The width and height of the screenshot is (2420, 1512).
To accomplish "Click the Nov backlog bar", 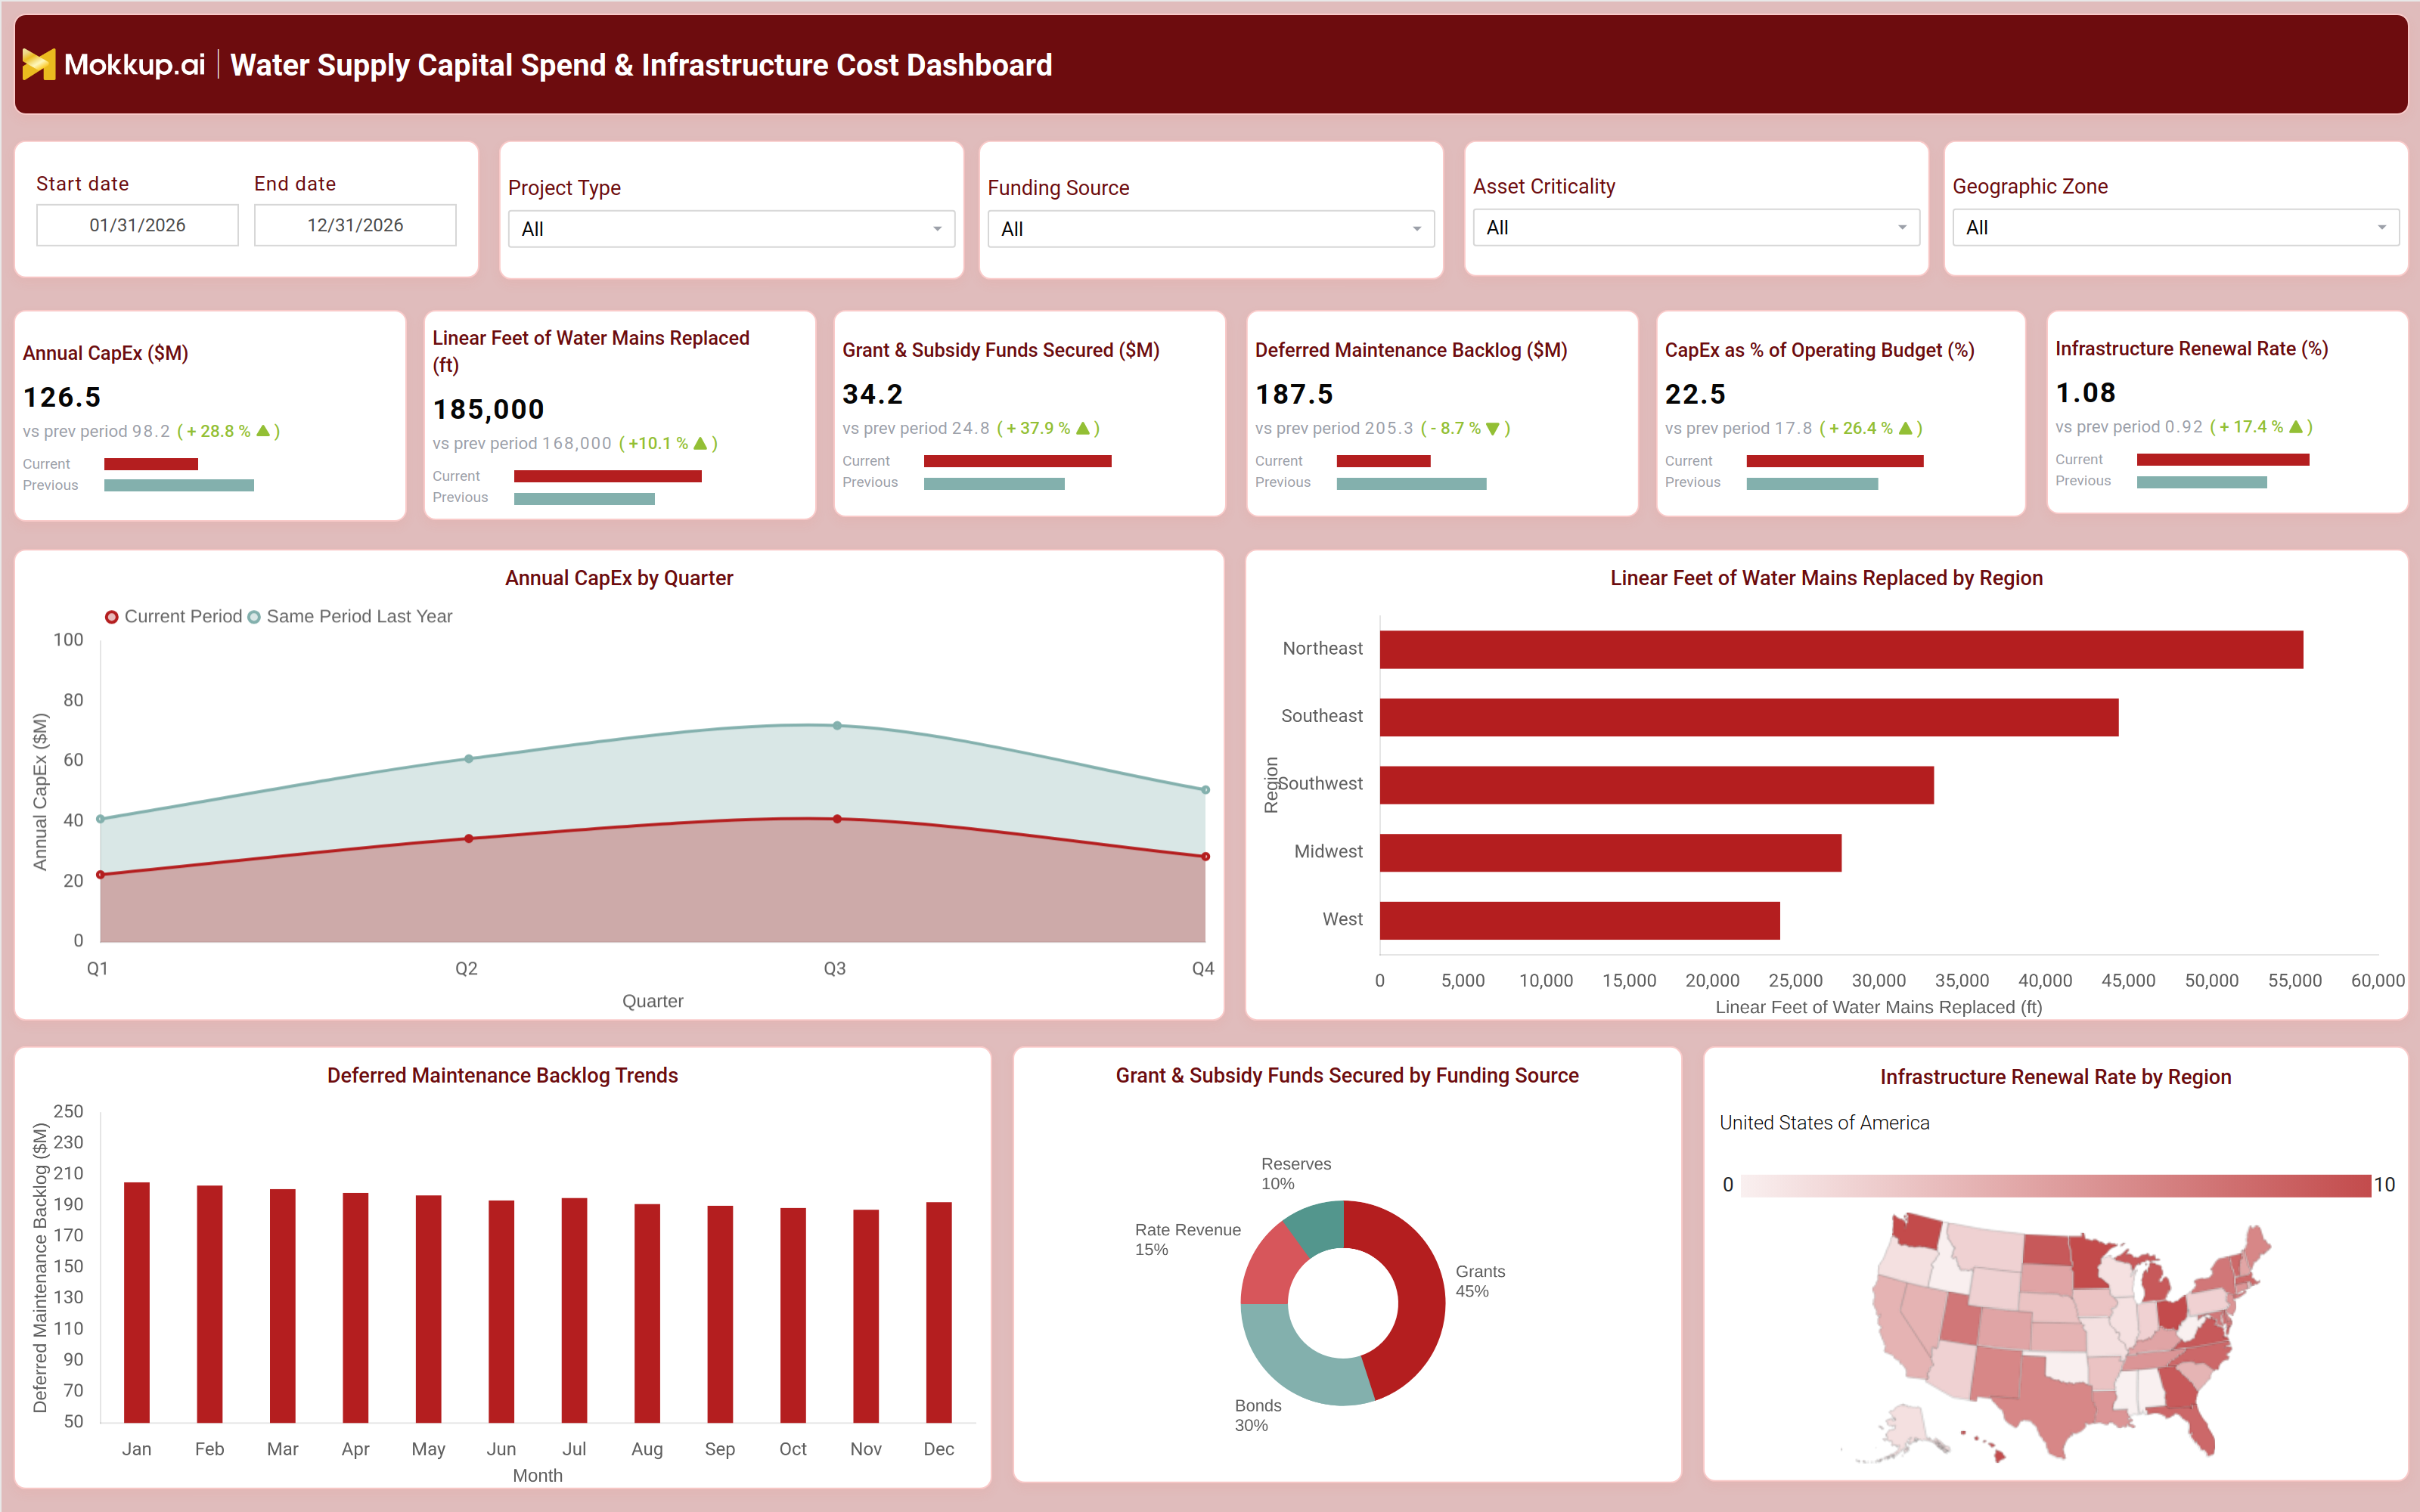I will click(x=866, y=1316).
